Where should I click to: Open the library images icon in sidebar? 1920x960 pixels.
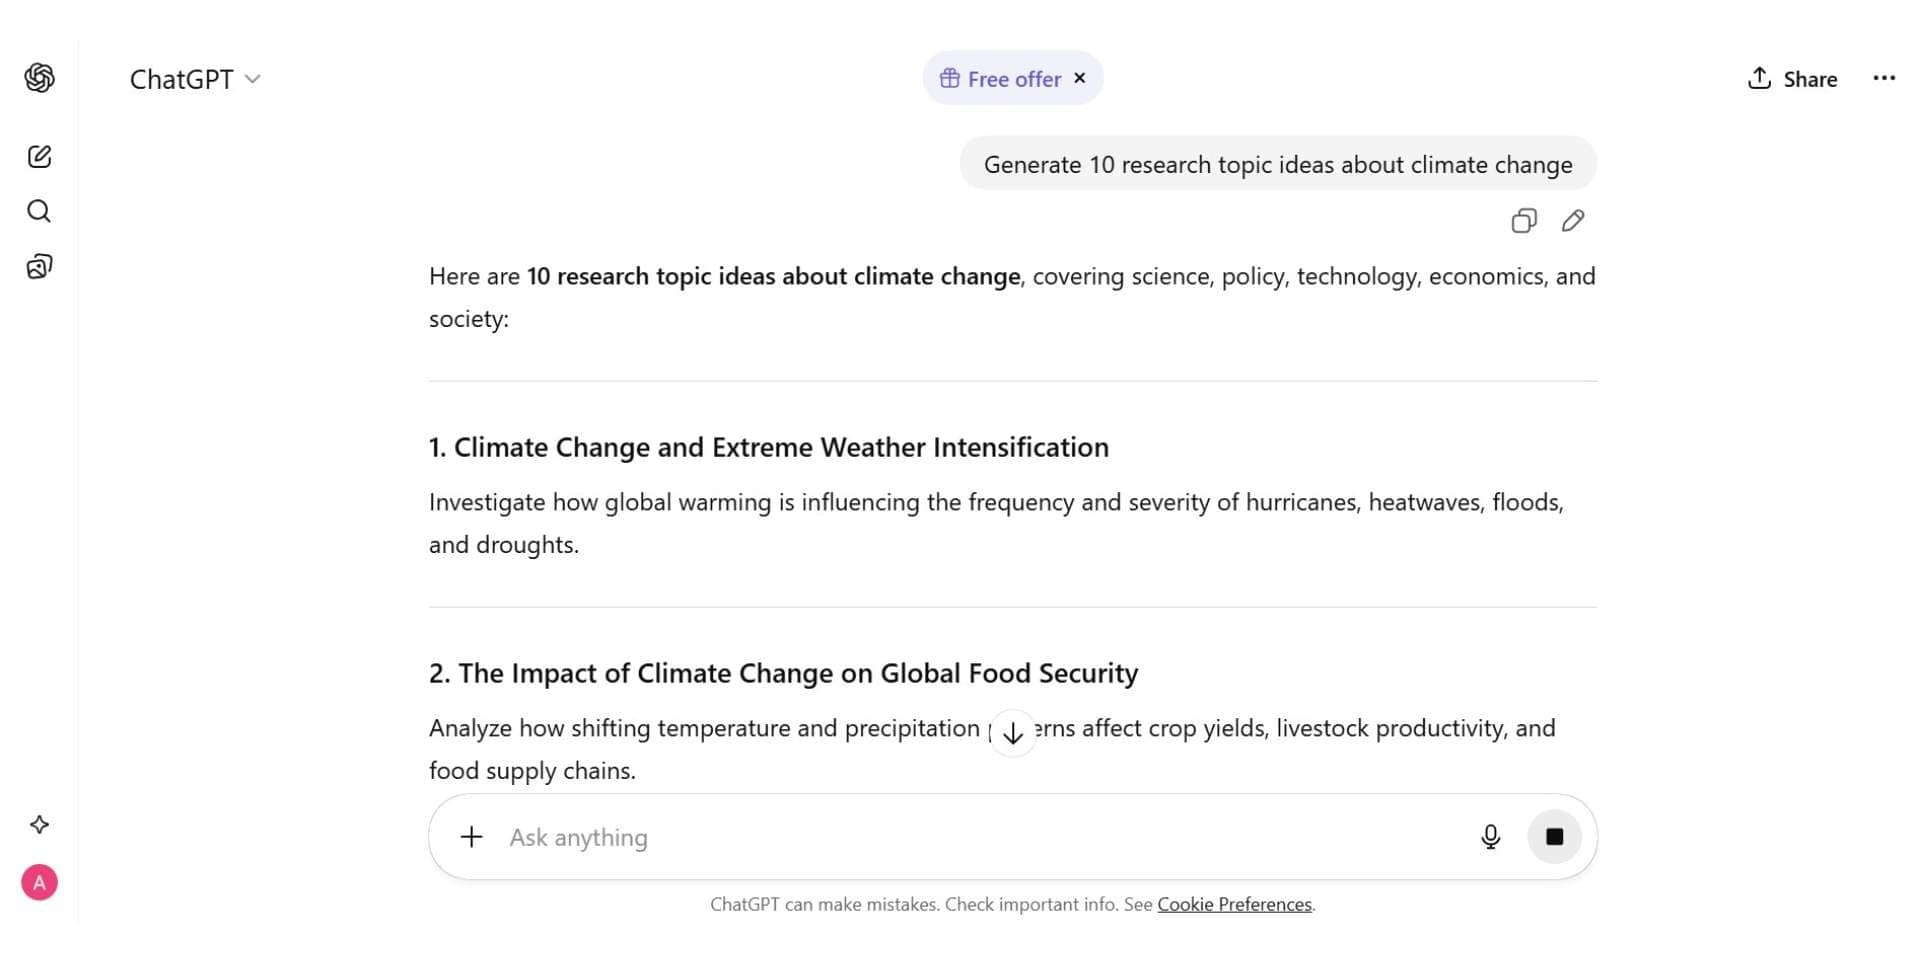[x=39, y=266]
